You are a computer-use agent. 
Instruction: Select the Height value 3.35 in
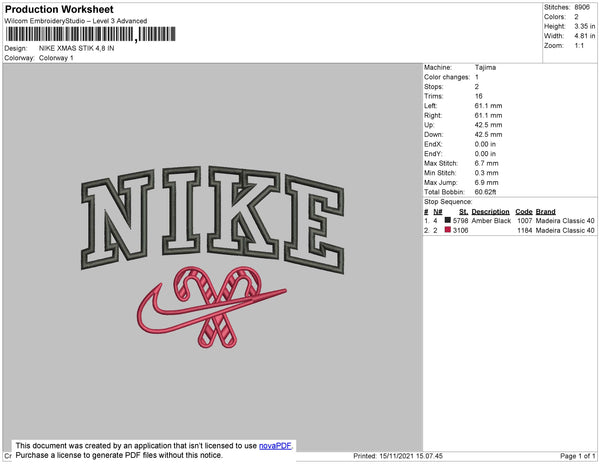585,26
